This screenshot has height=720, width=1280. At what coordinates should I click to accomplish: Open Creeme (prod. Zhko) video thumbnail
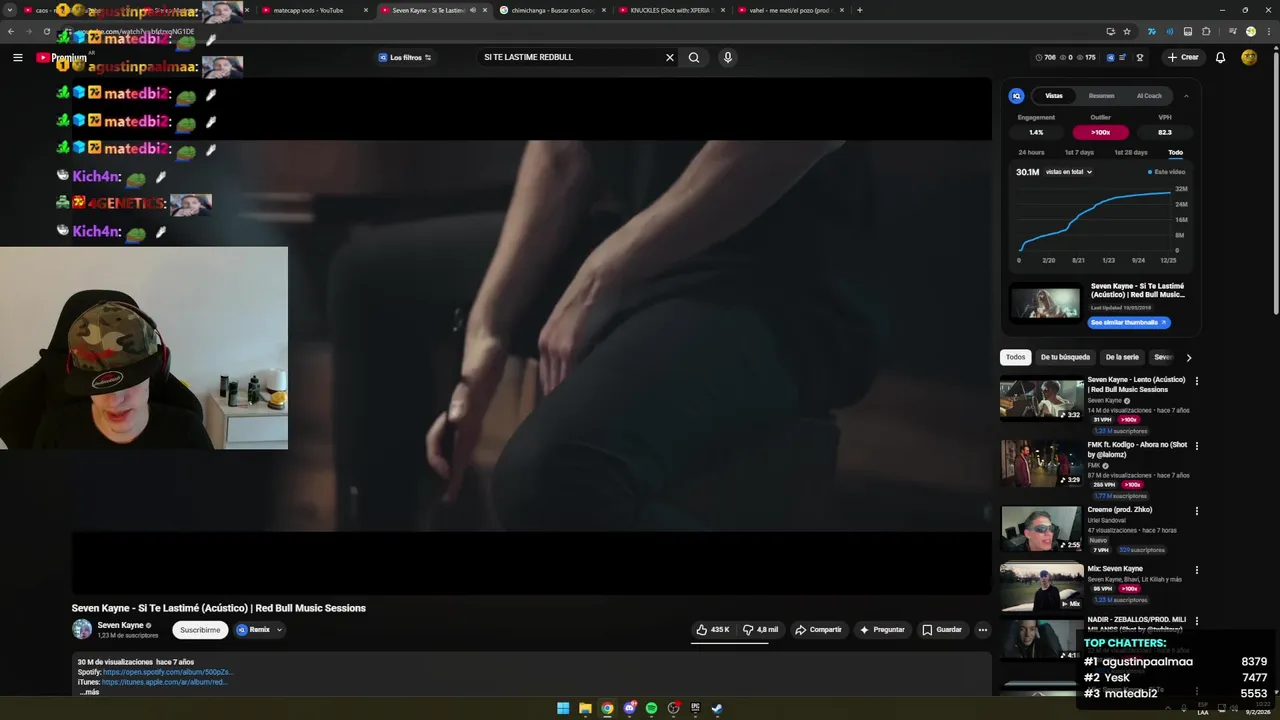1042,529
